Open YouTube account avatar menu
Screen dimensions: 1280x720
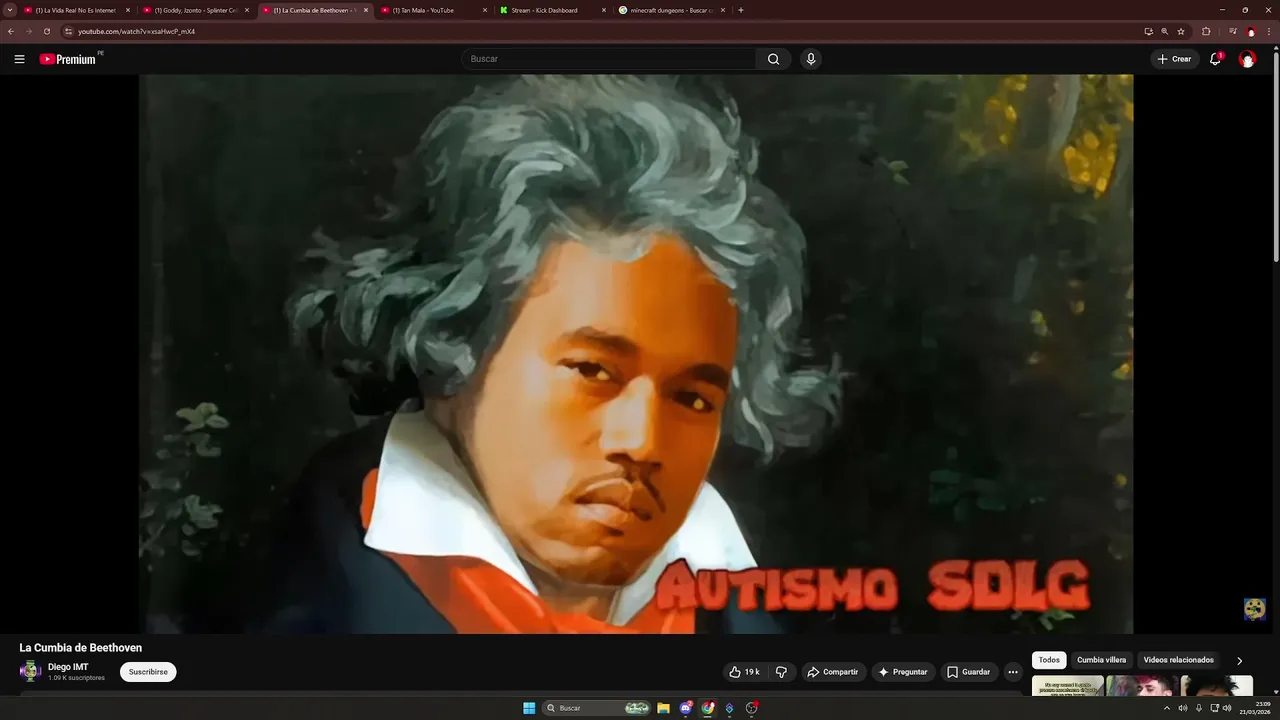[1247, 59]
